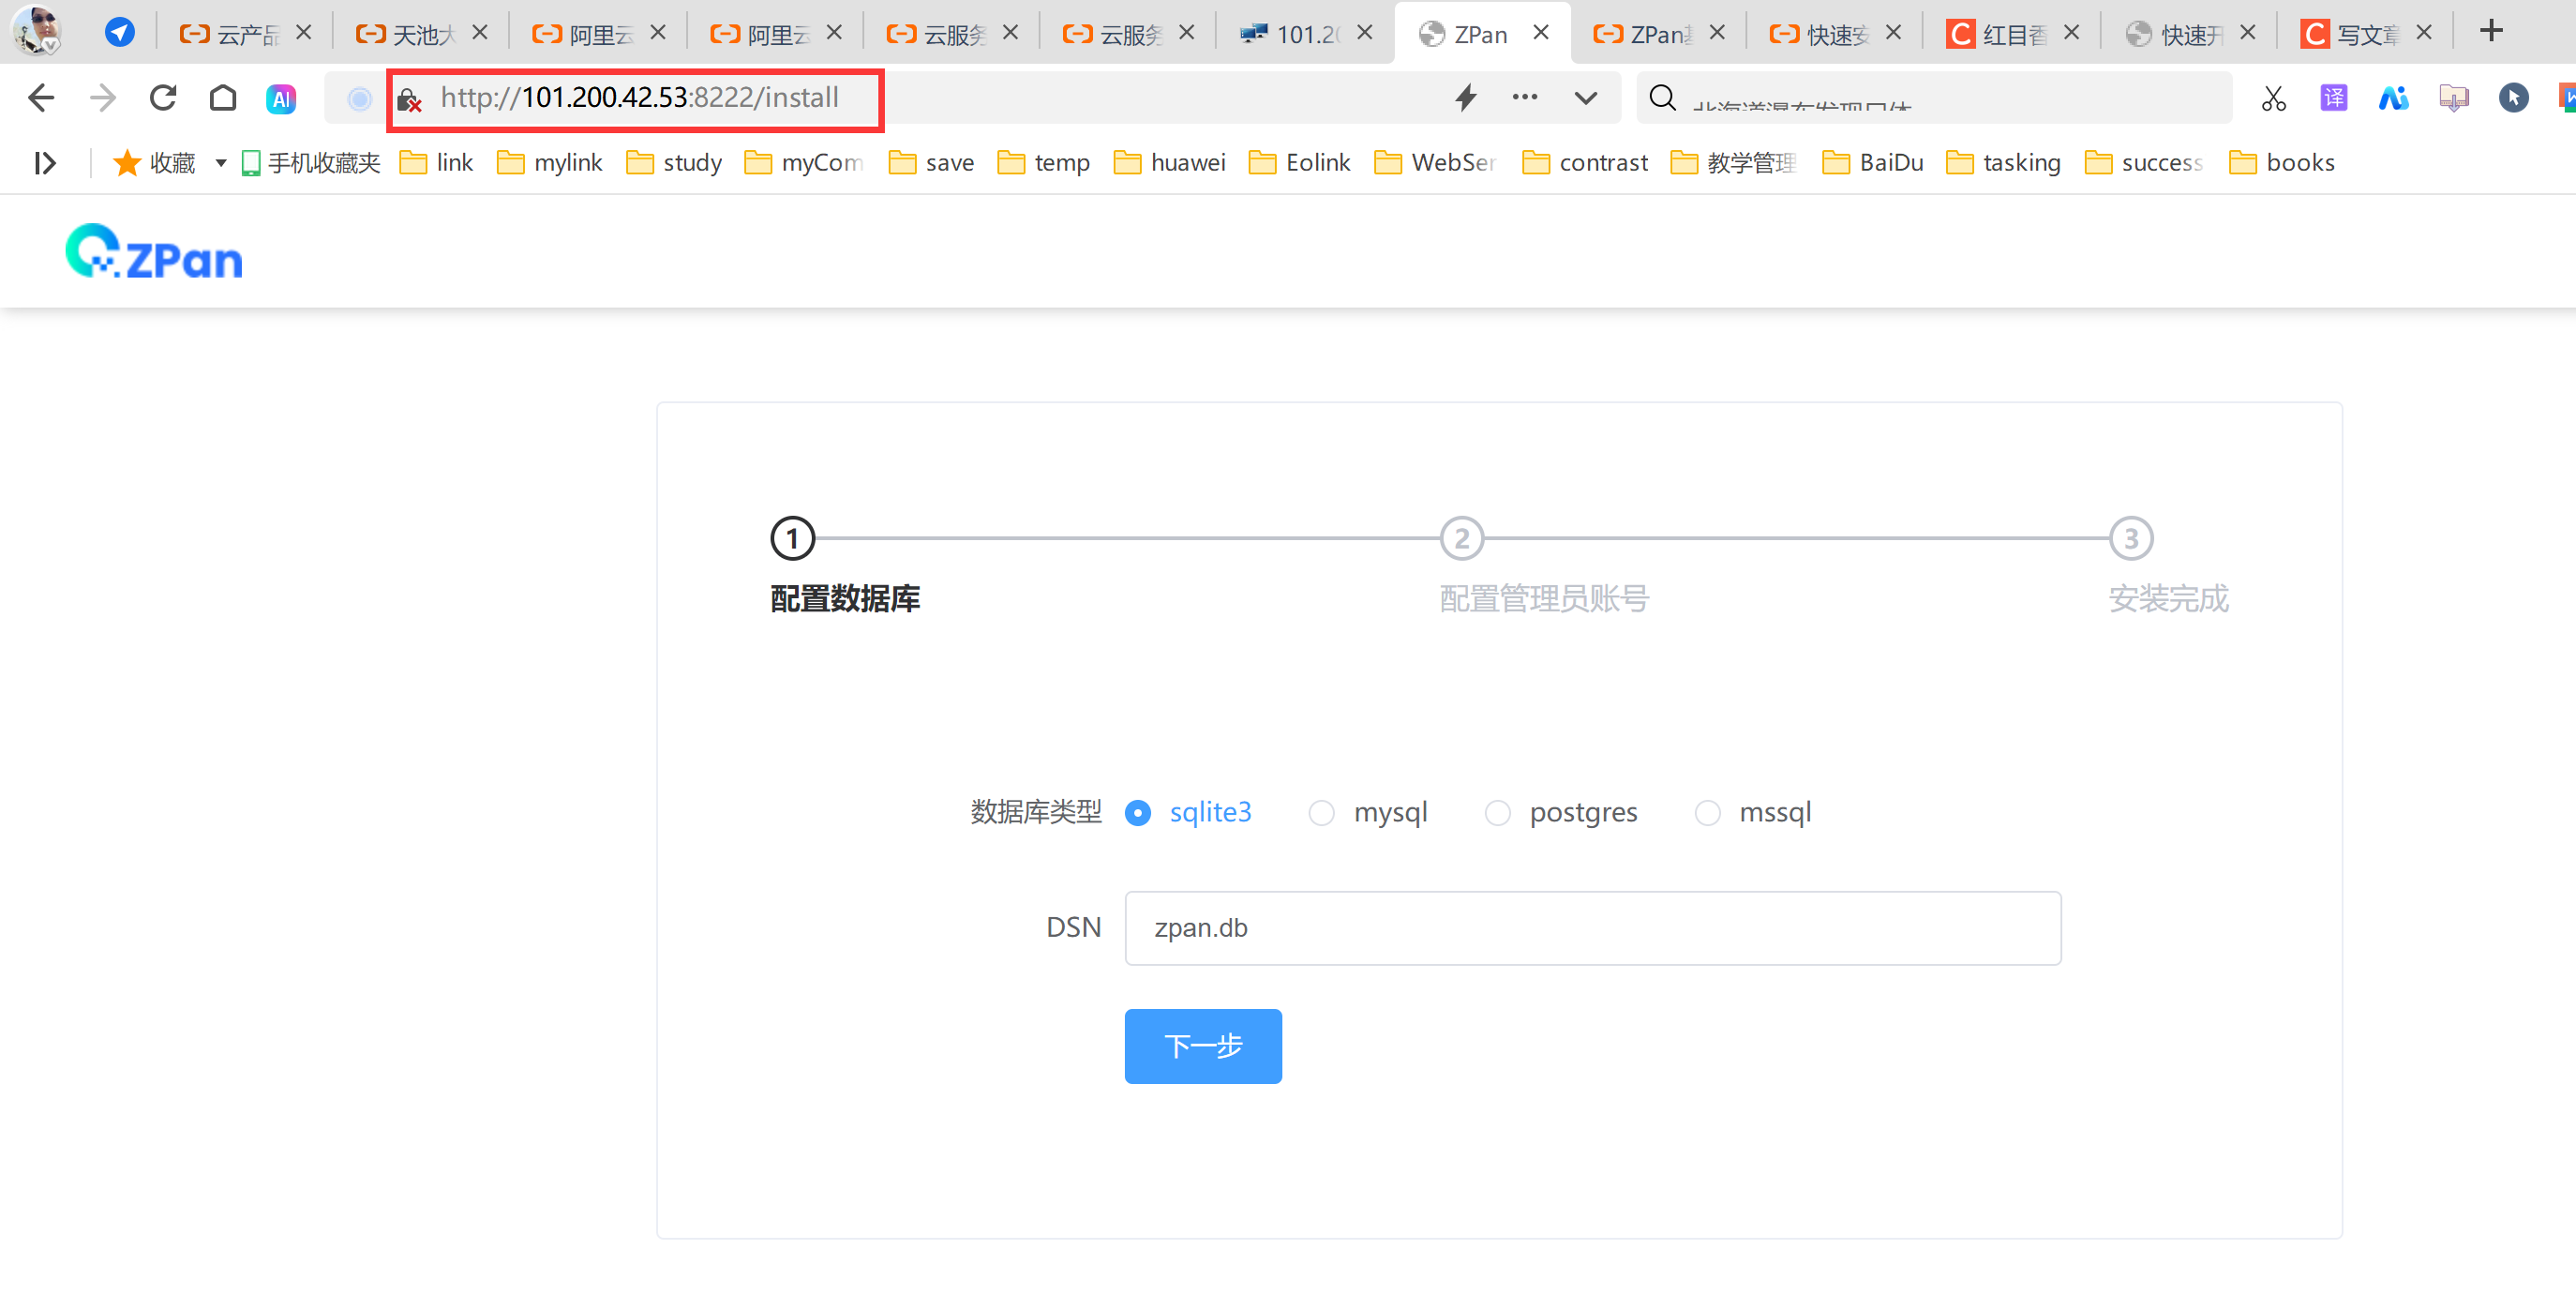Click step 2 配置管理员账号 marker
The width and height of the screenshot is (2576, 1295).
(1461, 539)
